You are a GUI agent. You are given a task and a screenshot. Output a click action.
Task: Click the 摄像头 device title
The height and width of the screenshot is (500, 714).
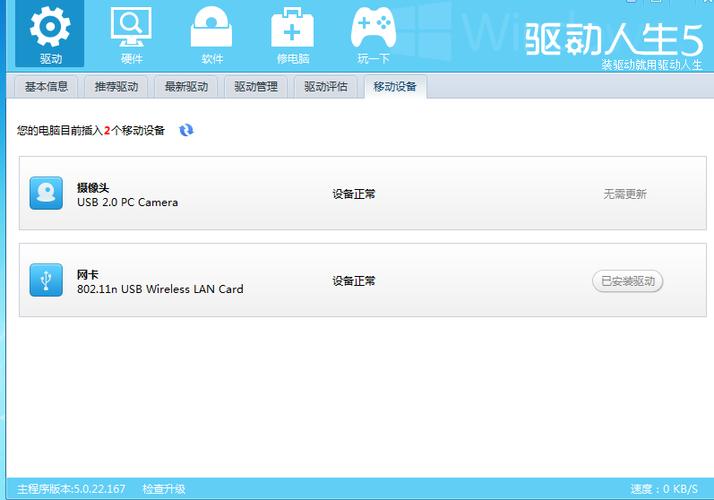pos(93,188)
